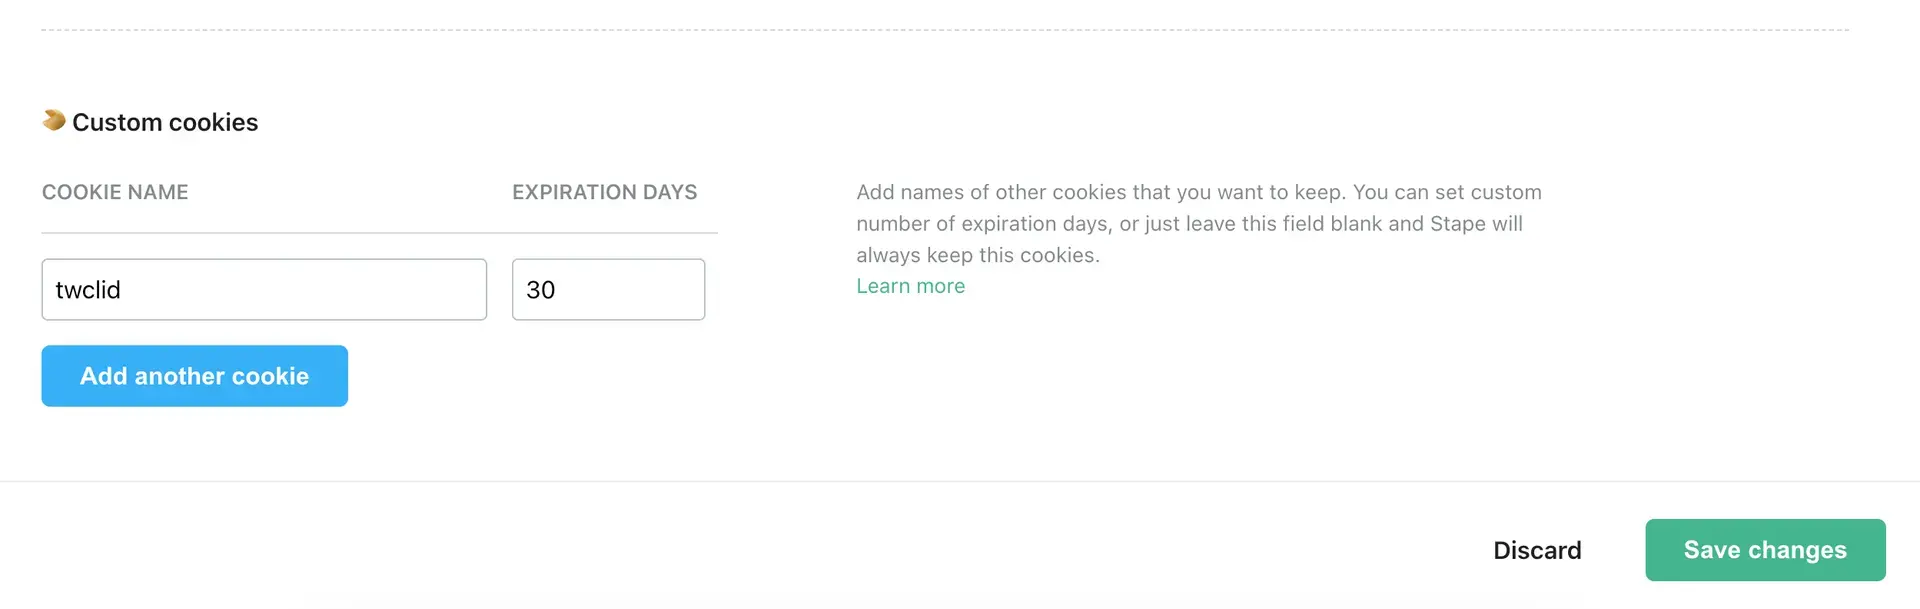Place cursor on the twclid text
Viewport: 1920px width, 609px height.
(88, 290)
